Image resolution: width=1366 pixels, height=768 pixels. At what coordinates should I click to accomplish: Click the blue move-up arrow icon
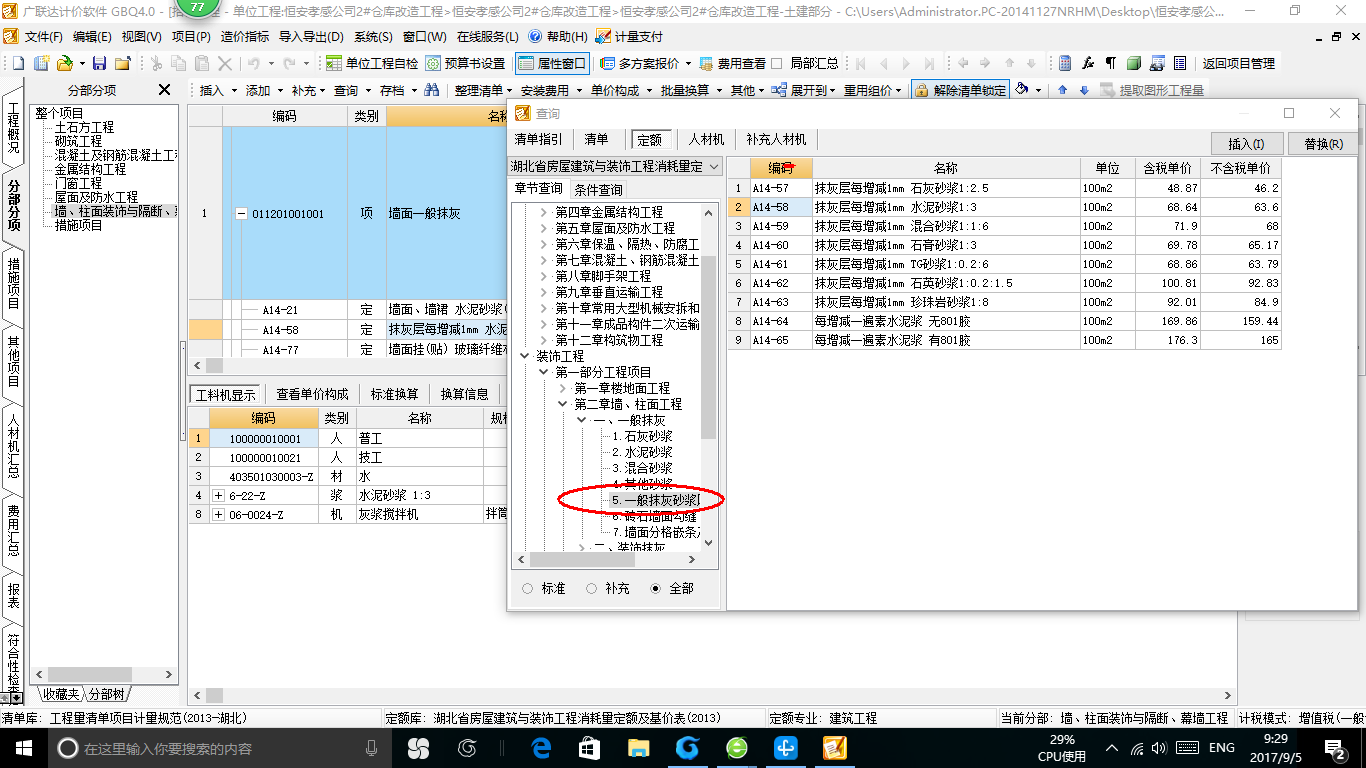click(1062, 90)
